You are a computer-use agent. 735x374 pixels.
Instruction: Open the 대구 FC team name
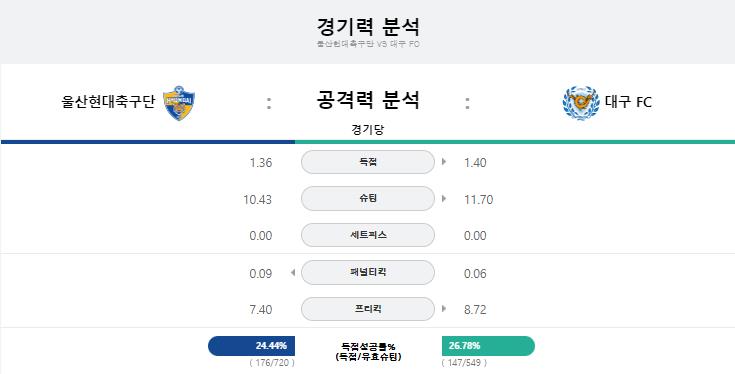(x=629, y=102)
